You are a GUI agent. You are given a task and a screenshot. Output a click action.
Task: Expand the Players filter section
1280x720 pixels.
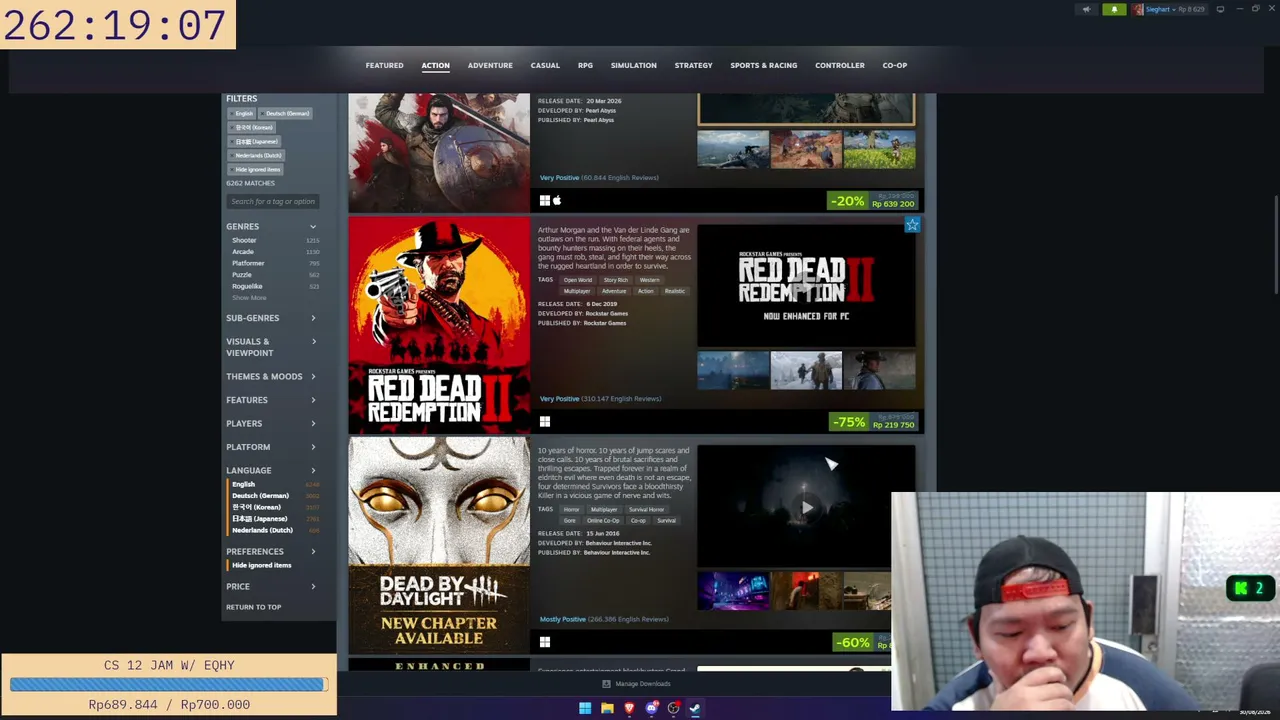(x=271, y=424)
